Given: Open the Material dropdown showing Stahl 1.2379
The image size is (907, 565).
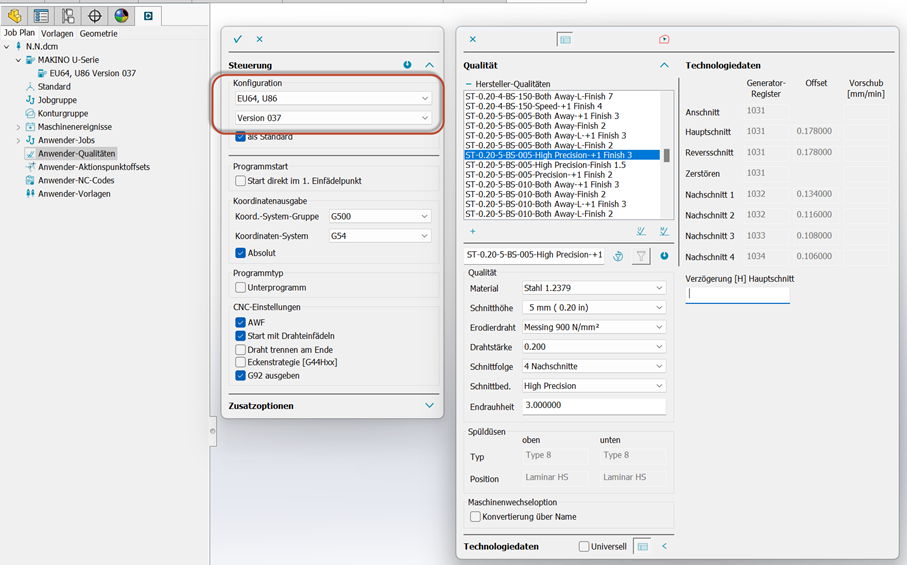Looking at the screenshot, I should point(594,288).
